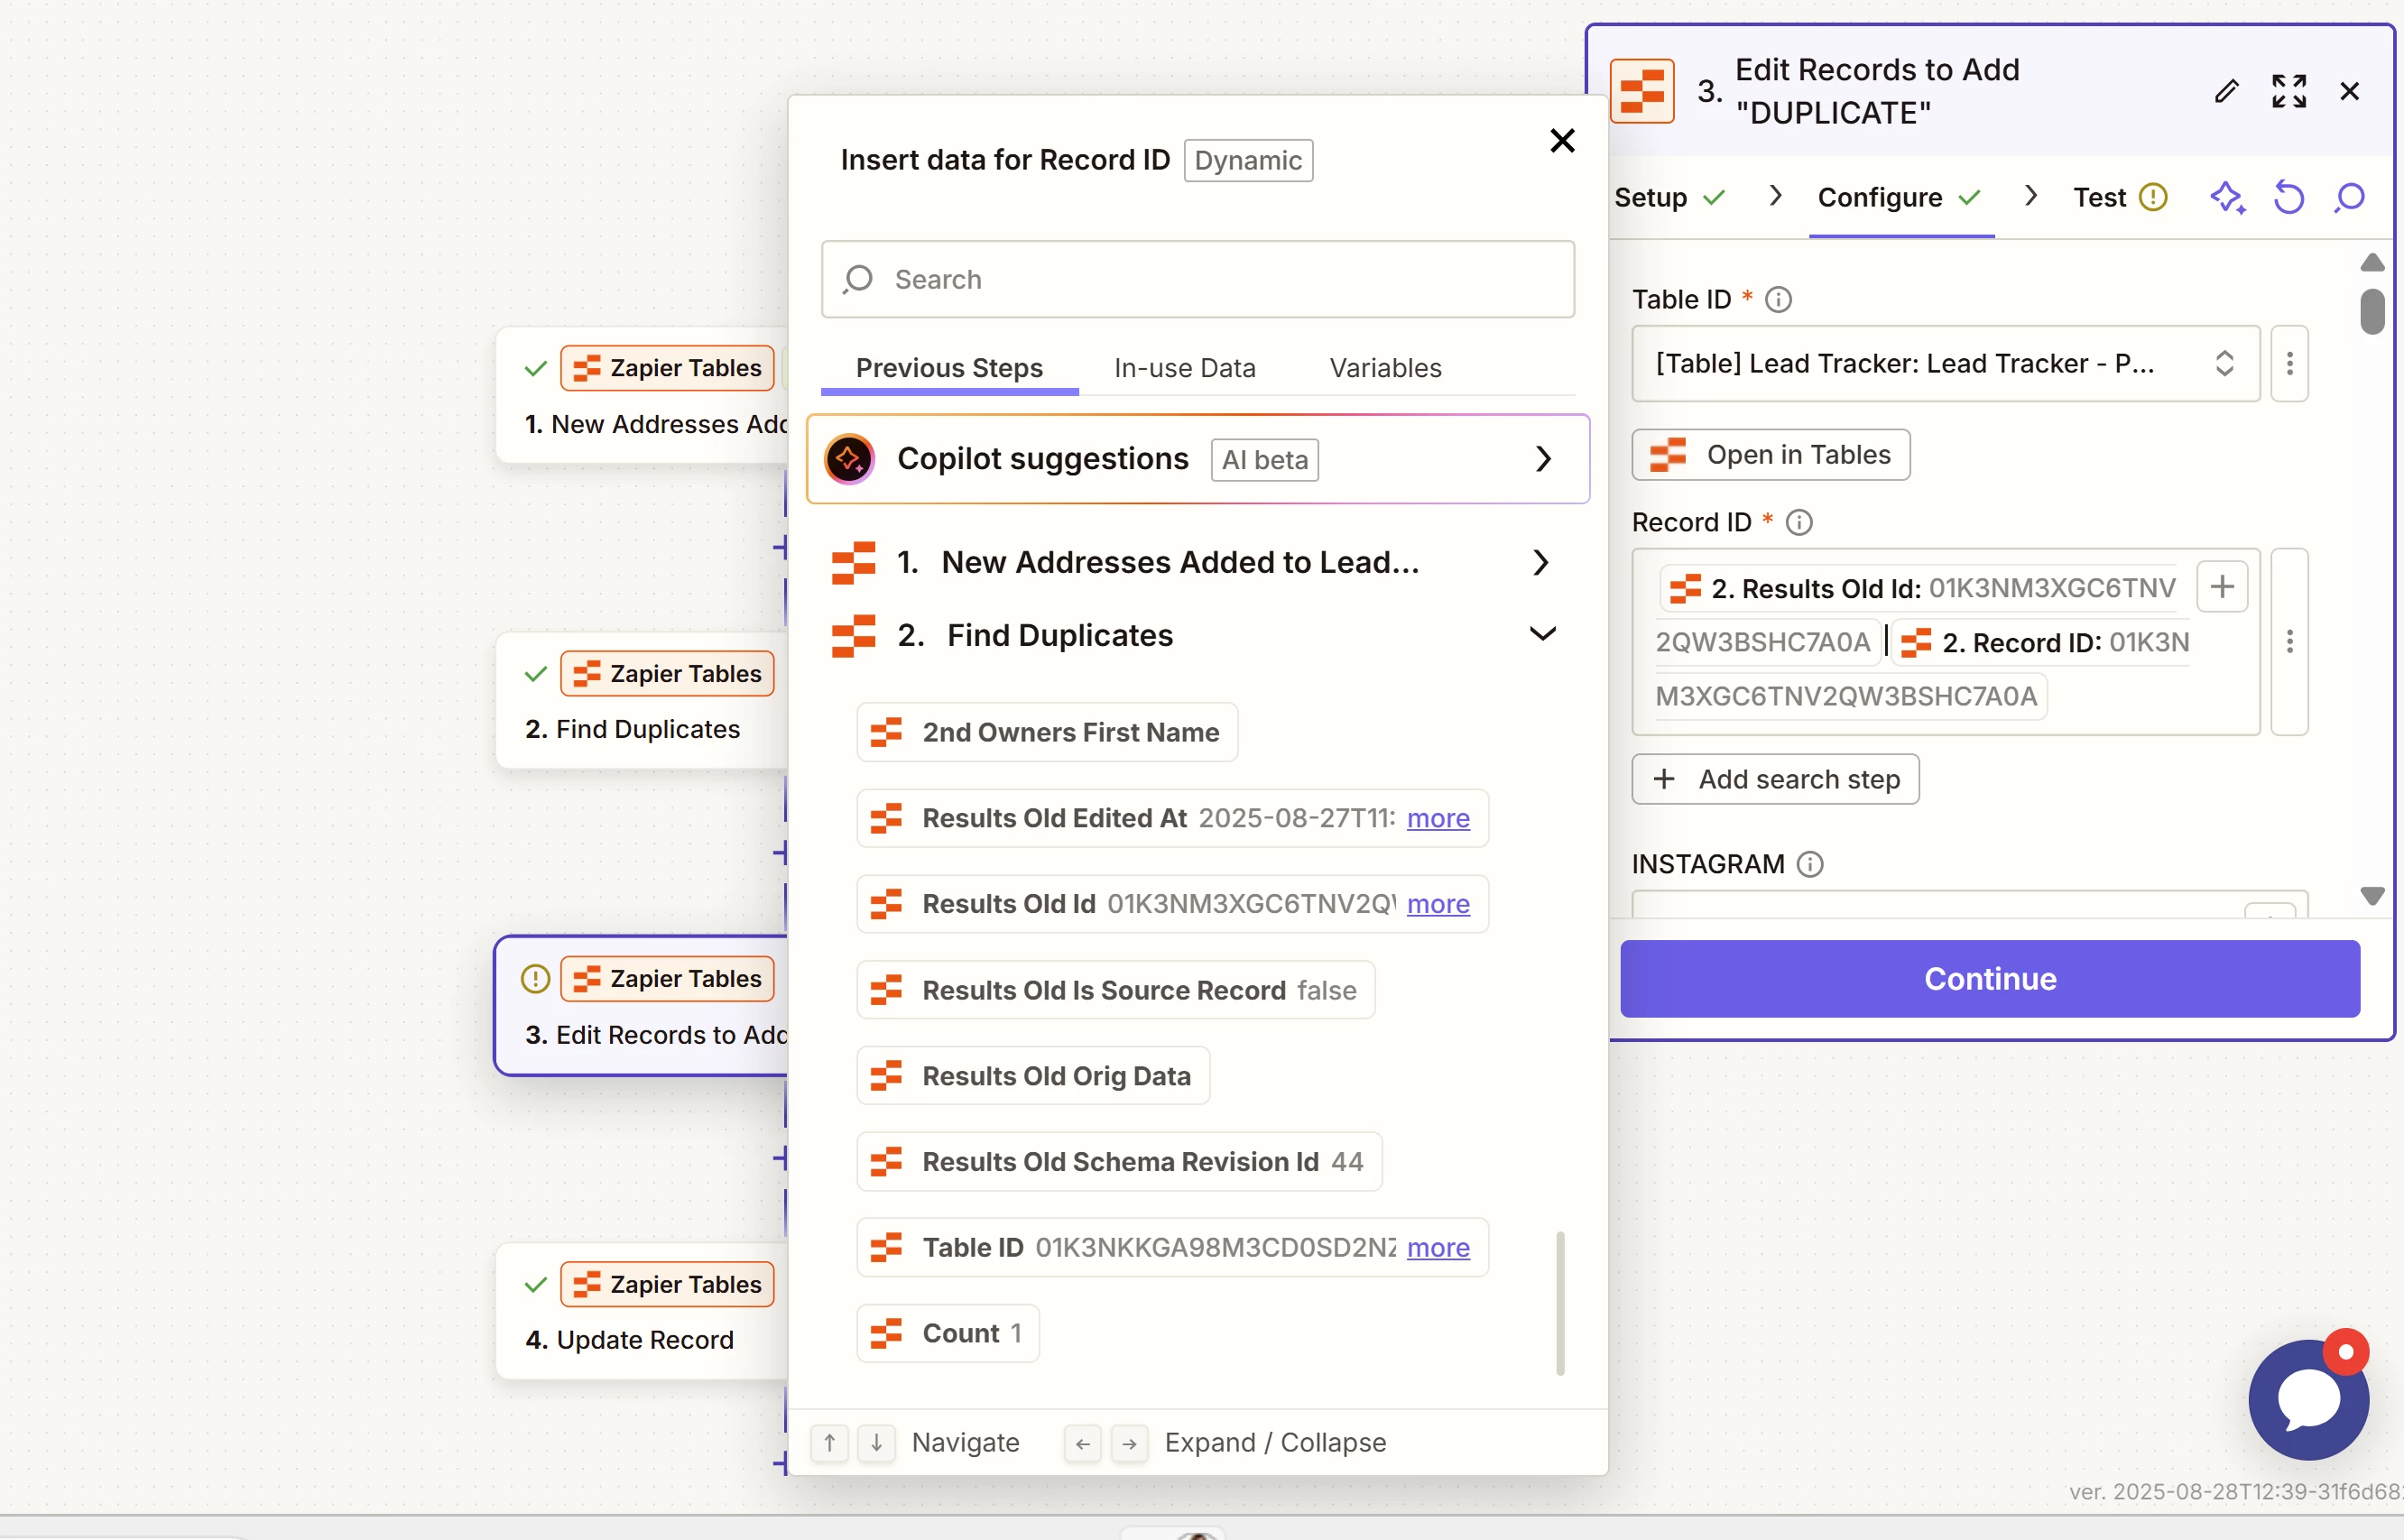Image resolution: width=2404 pixels, height=1540 pixels.
Task: Click the insert data popup list scrollbar
Action: click(1559, 1303)
